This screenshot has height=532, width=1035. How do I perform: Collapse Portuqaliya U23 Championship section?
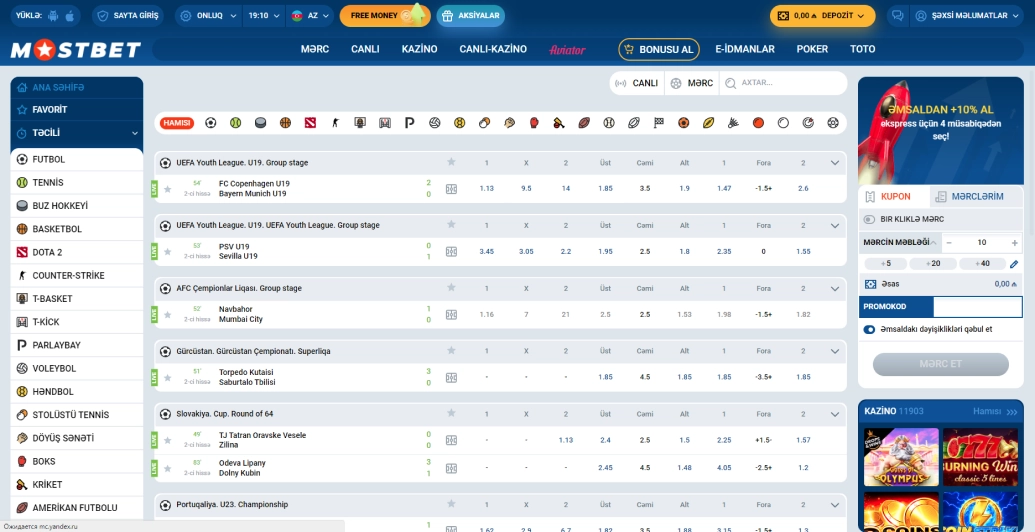point(835,505)
